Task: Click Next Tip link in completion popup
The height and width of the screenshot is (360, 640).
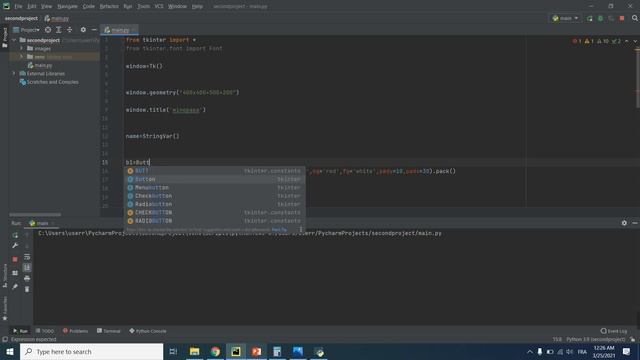Action: [279, 229]
